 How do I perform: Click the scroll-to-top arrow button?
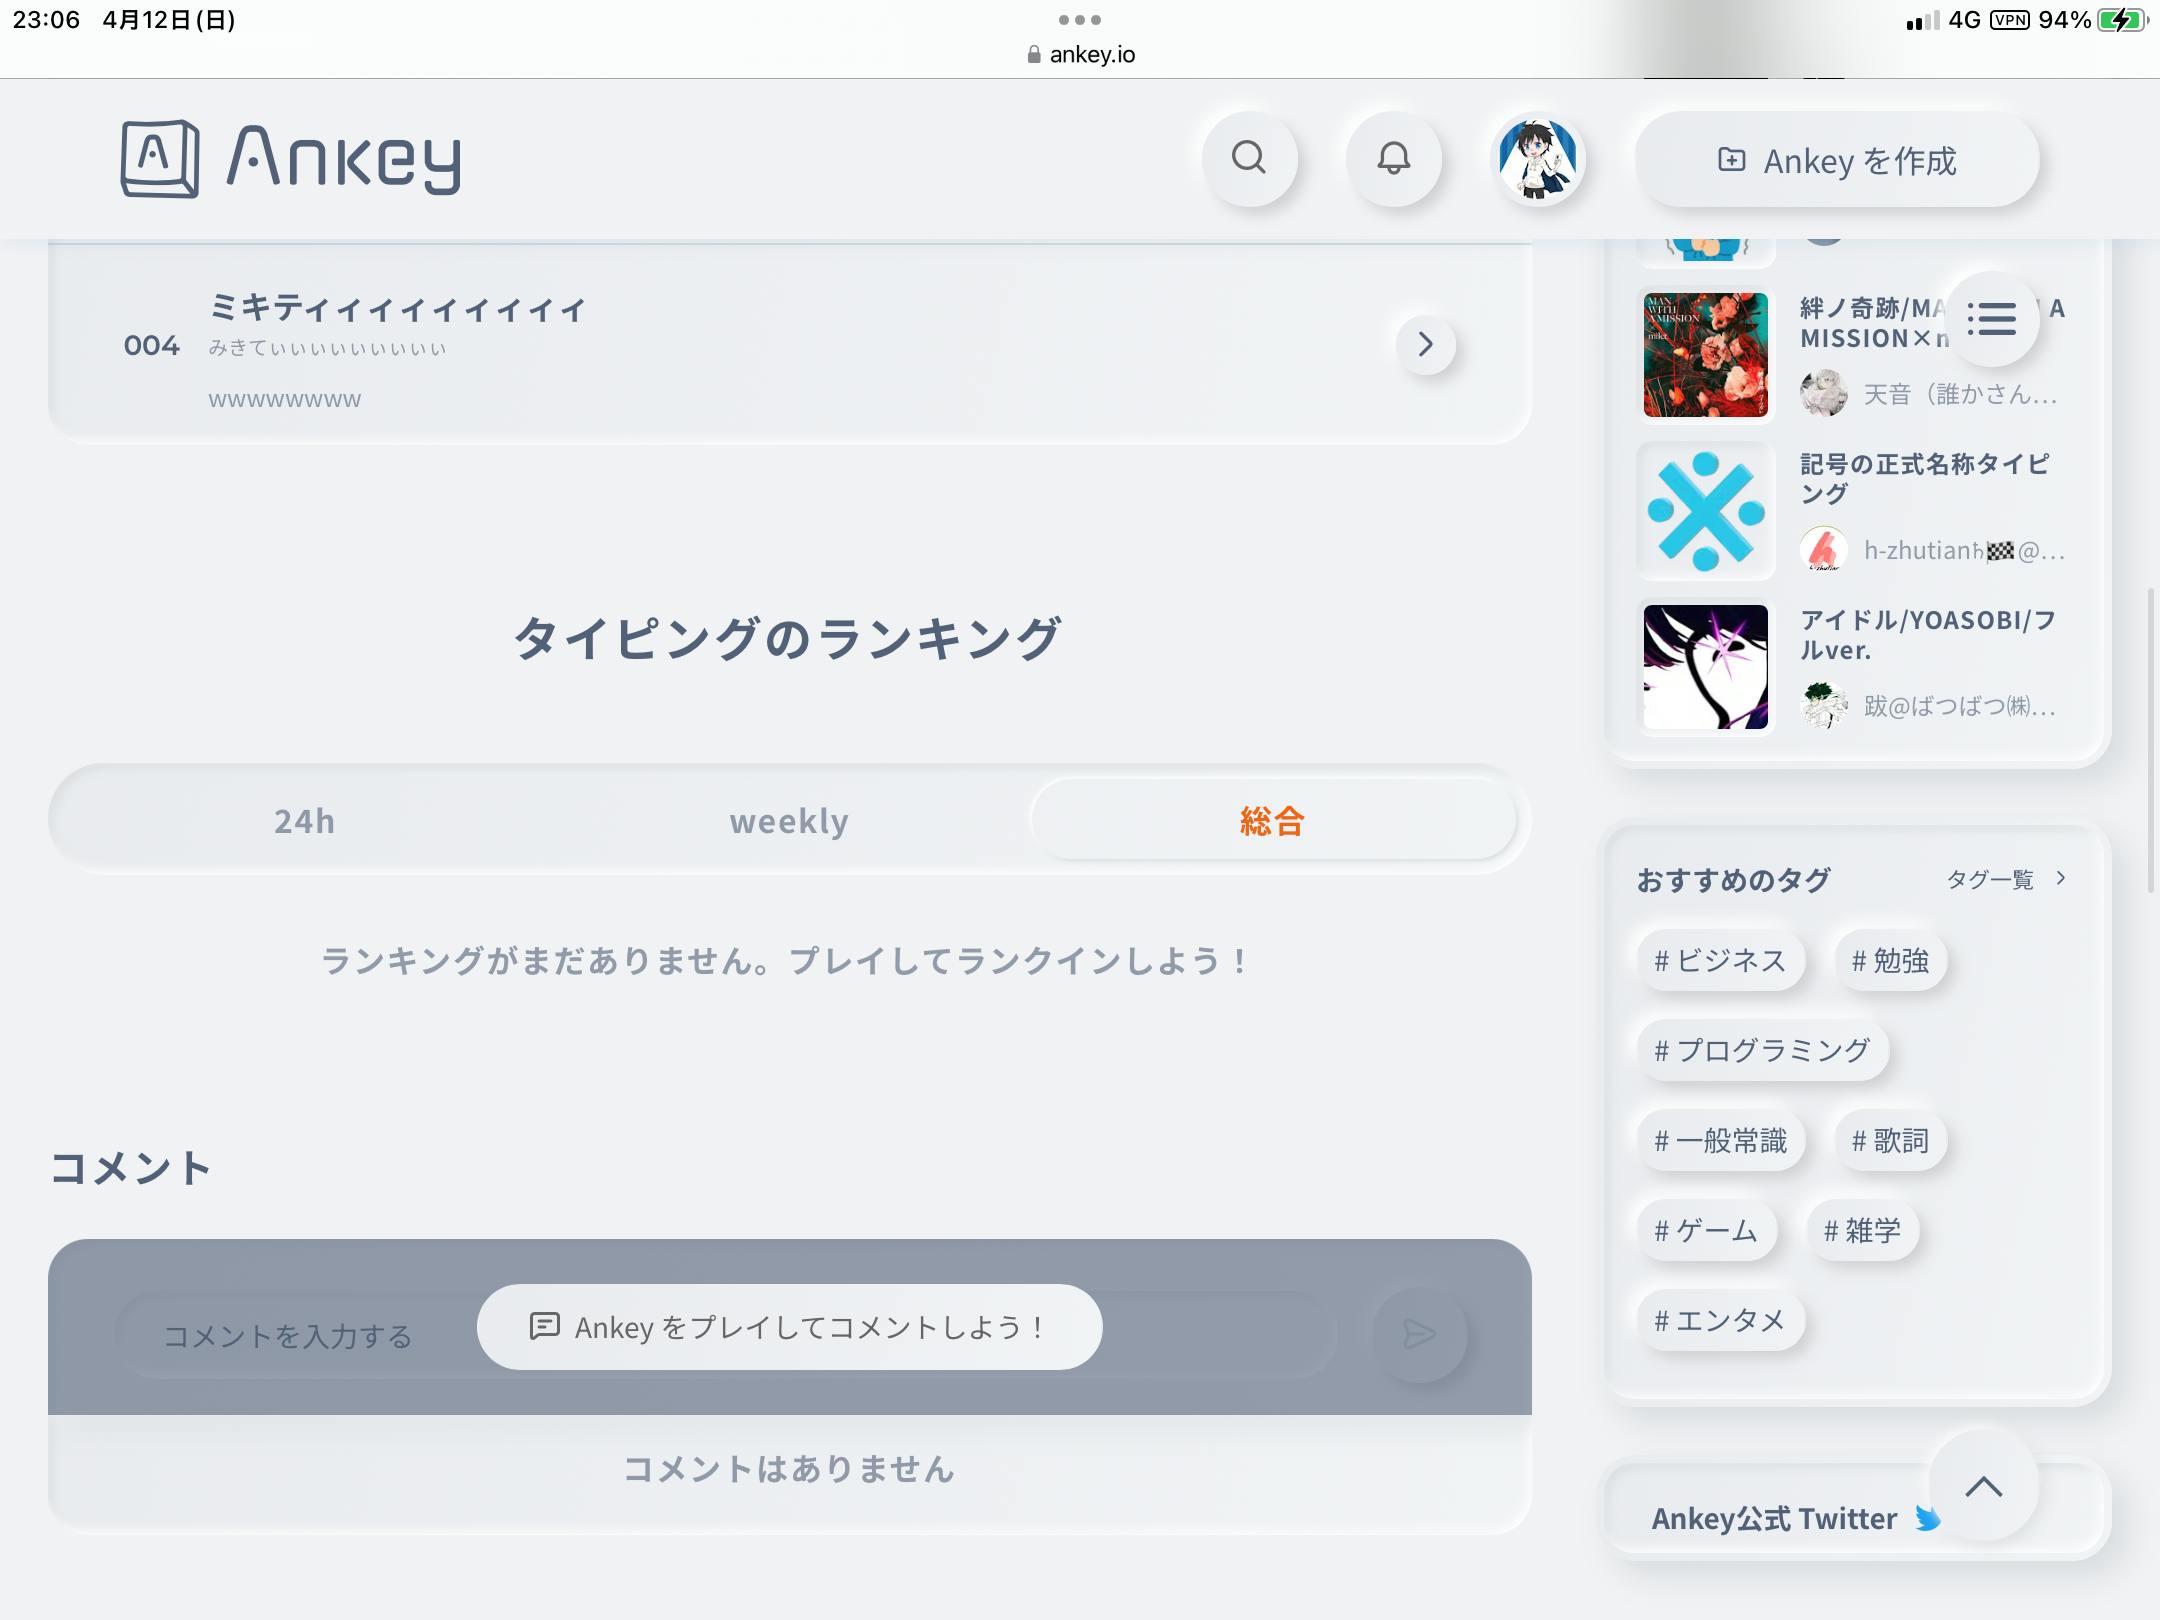pos(1983,1486)
